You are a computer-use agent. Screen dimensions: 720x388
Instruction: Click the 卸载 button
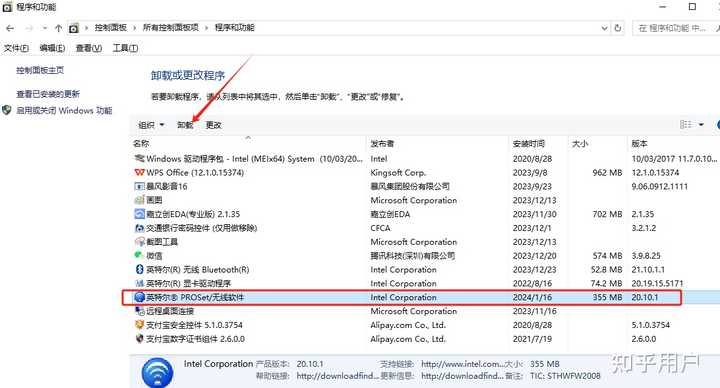click(185, 125)
